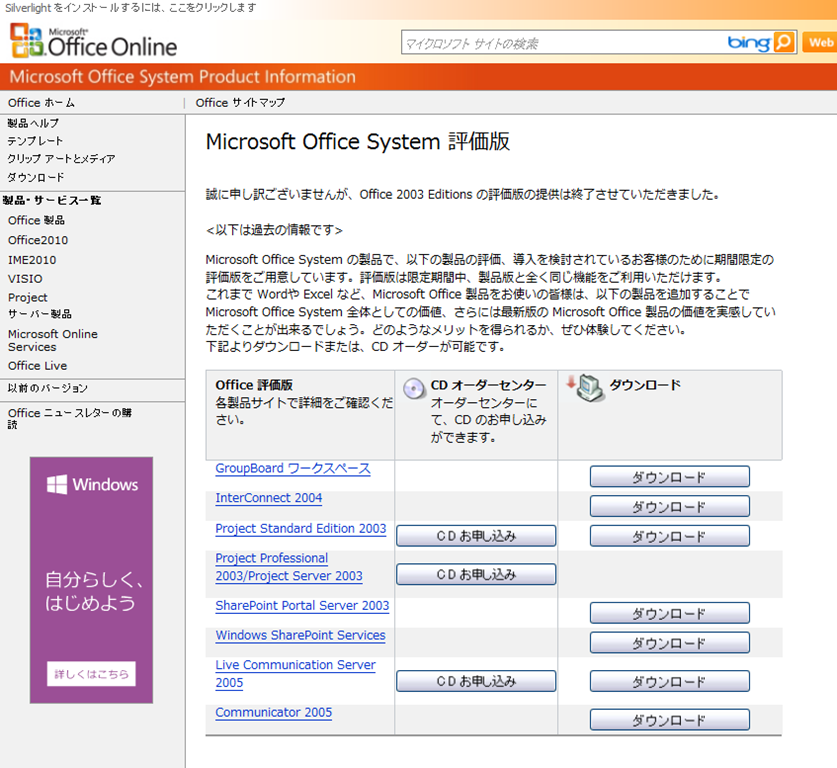
Task: Click the Bing search magnifier icon
Action: 784,42
